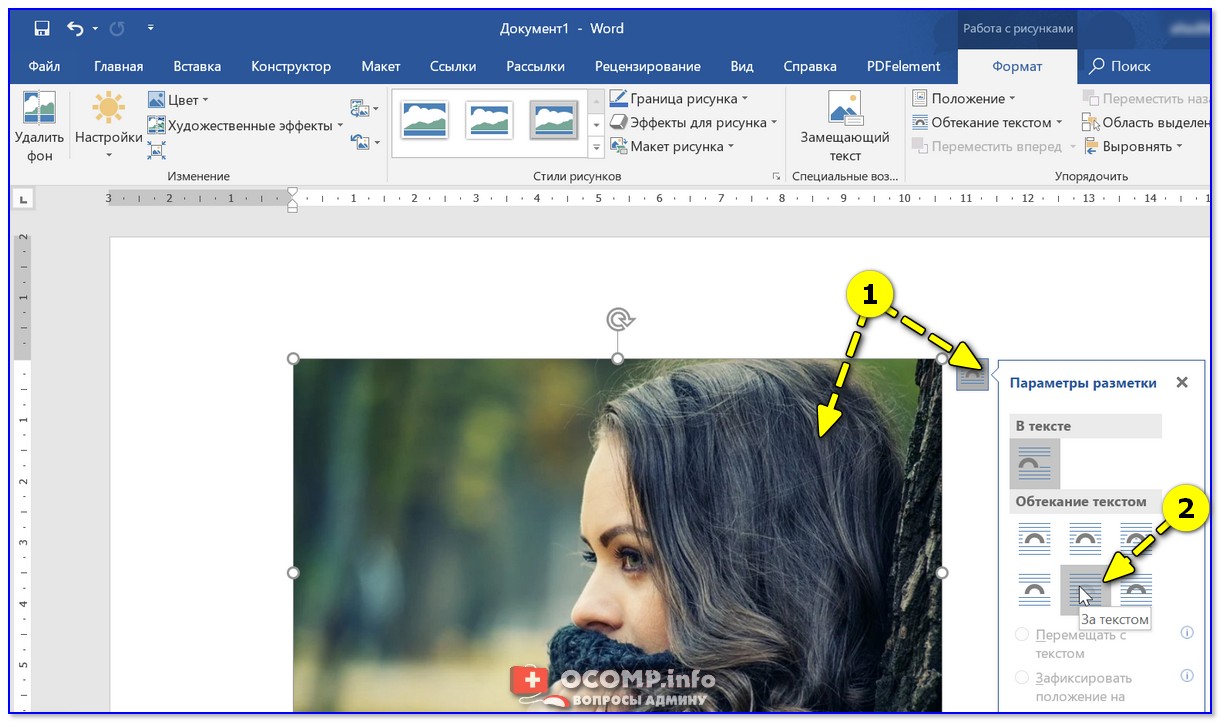Select Перемещать с текстом radio button
The height and width of the screenshot is (722, 1220).
[x=1022, y=634]
